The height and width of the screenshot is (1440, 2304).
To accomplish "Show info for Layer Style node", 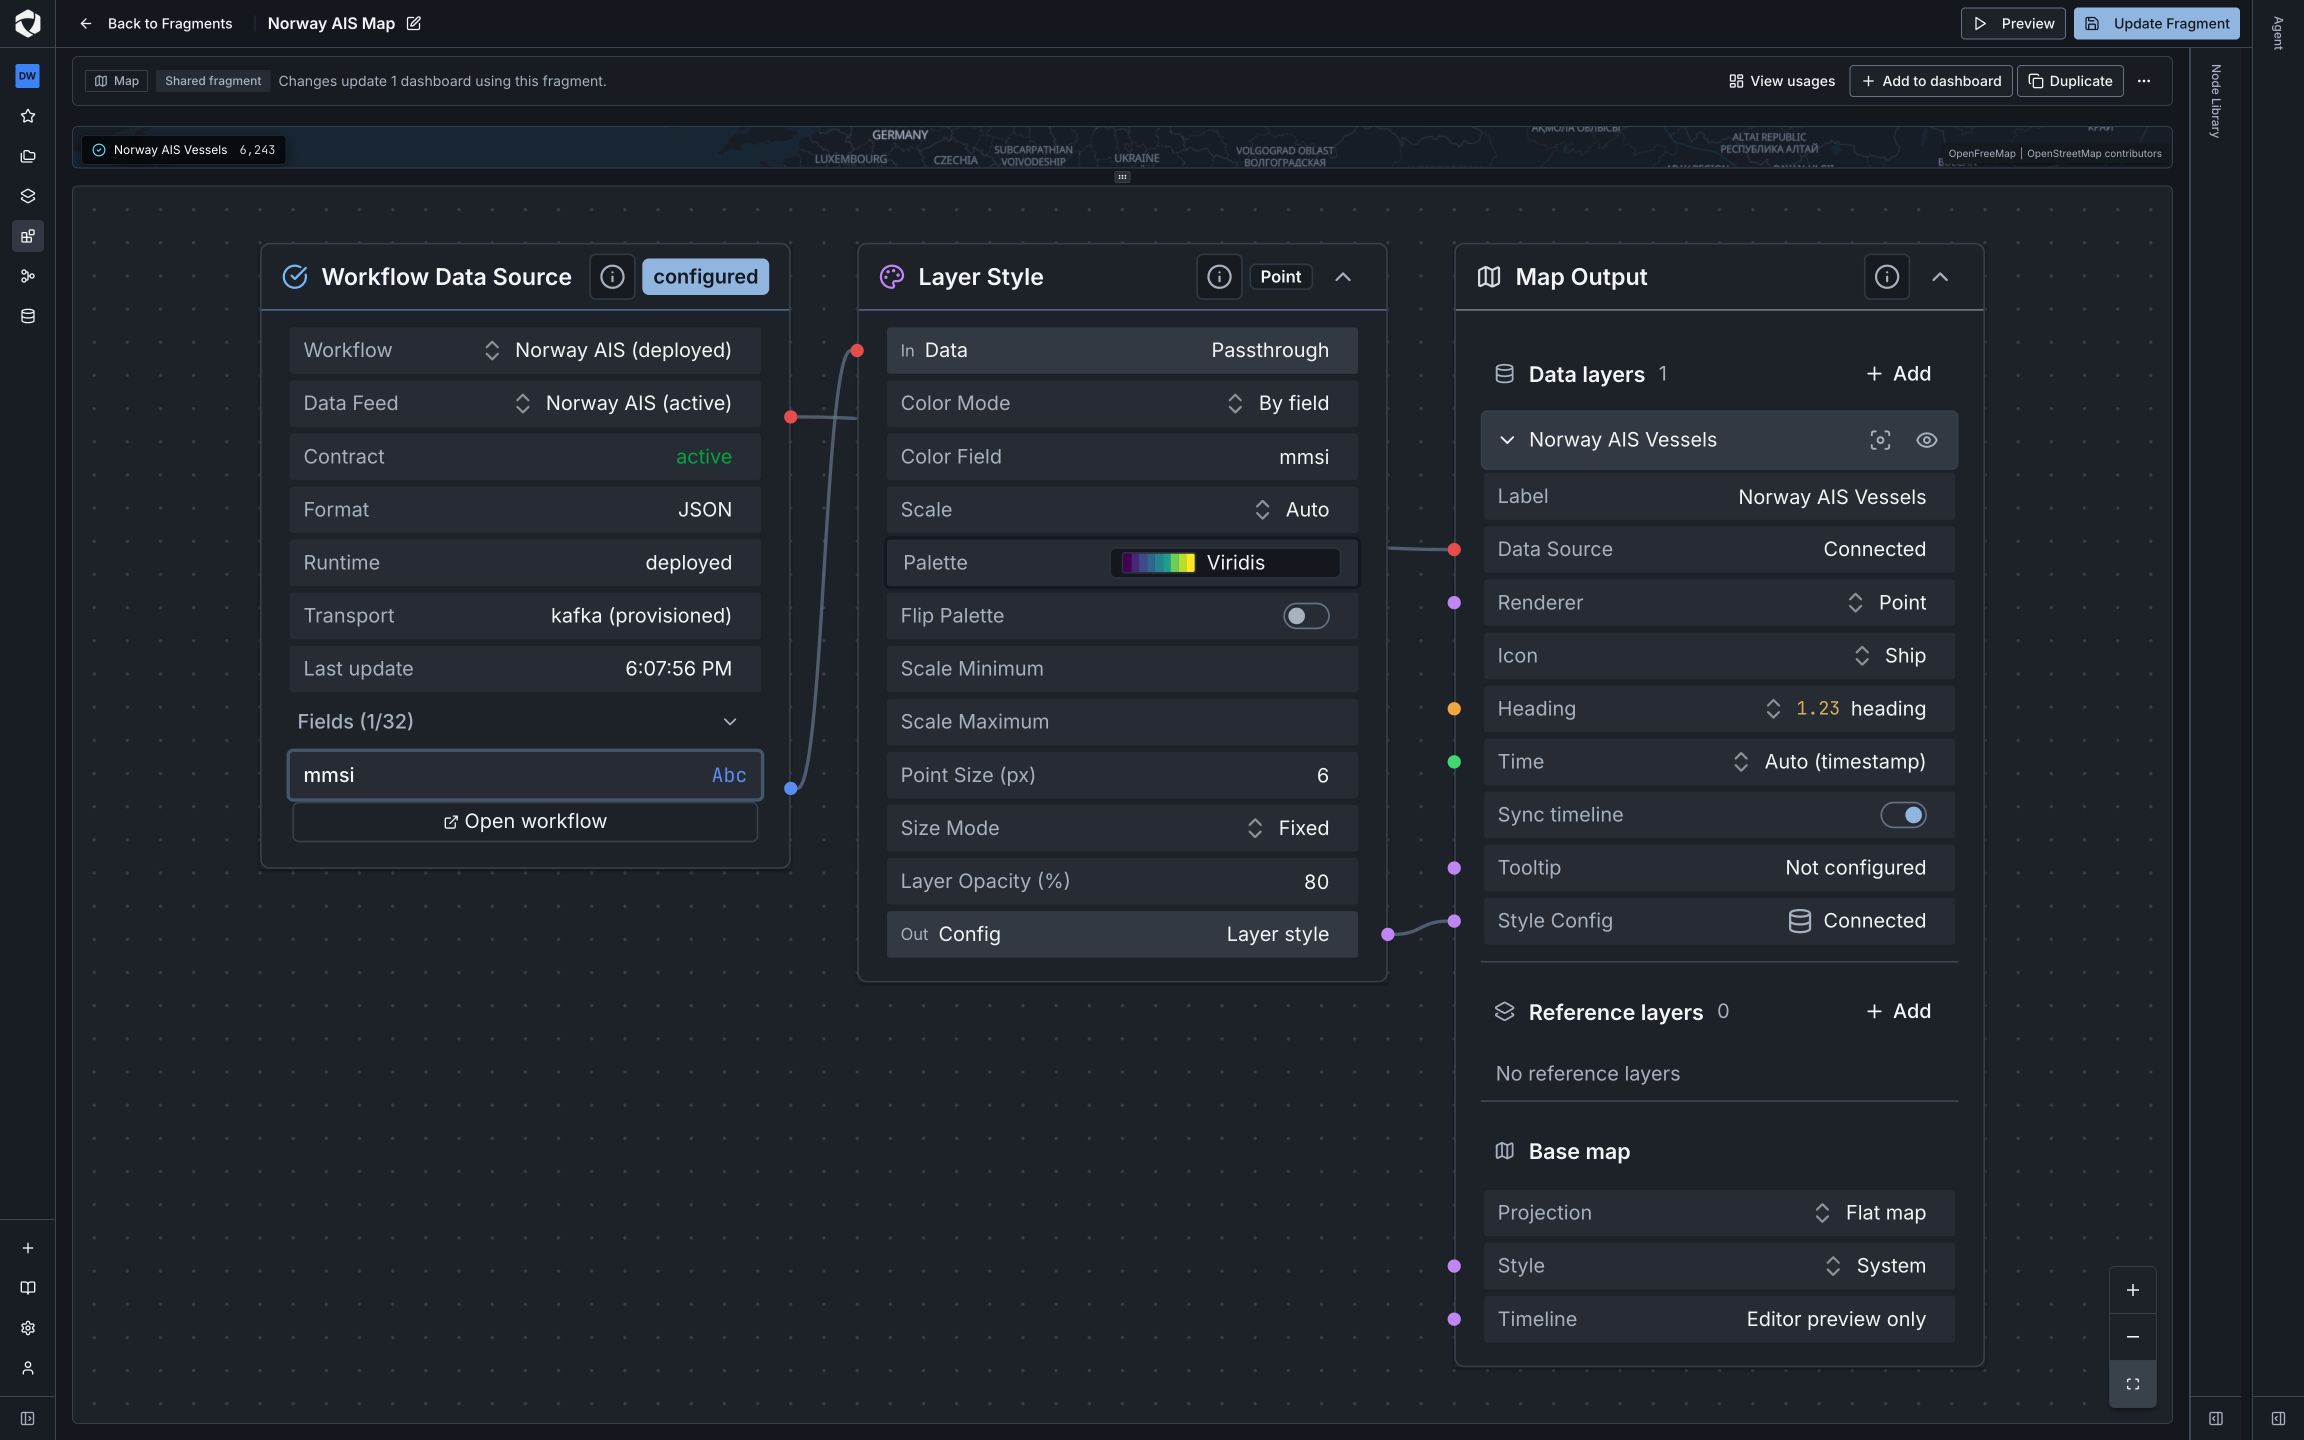I will [1219, 277].
